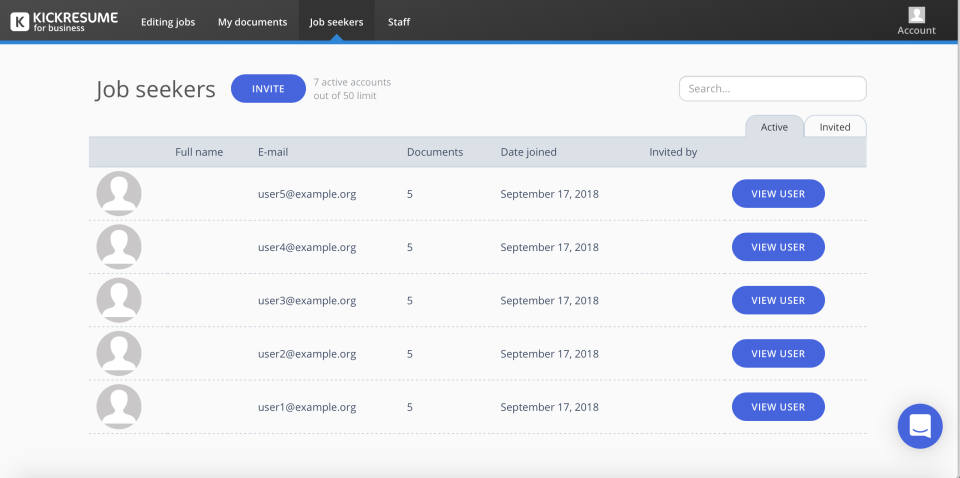Viewport: 960px width, 478px height.
Task: Click documents count for user3@example.org
Action: 410,301
